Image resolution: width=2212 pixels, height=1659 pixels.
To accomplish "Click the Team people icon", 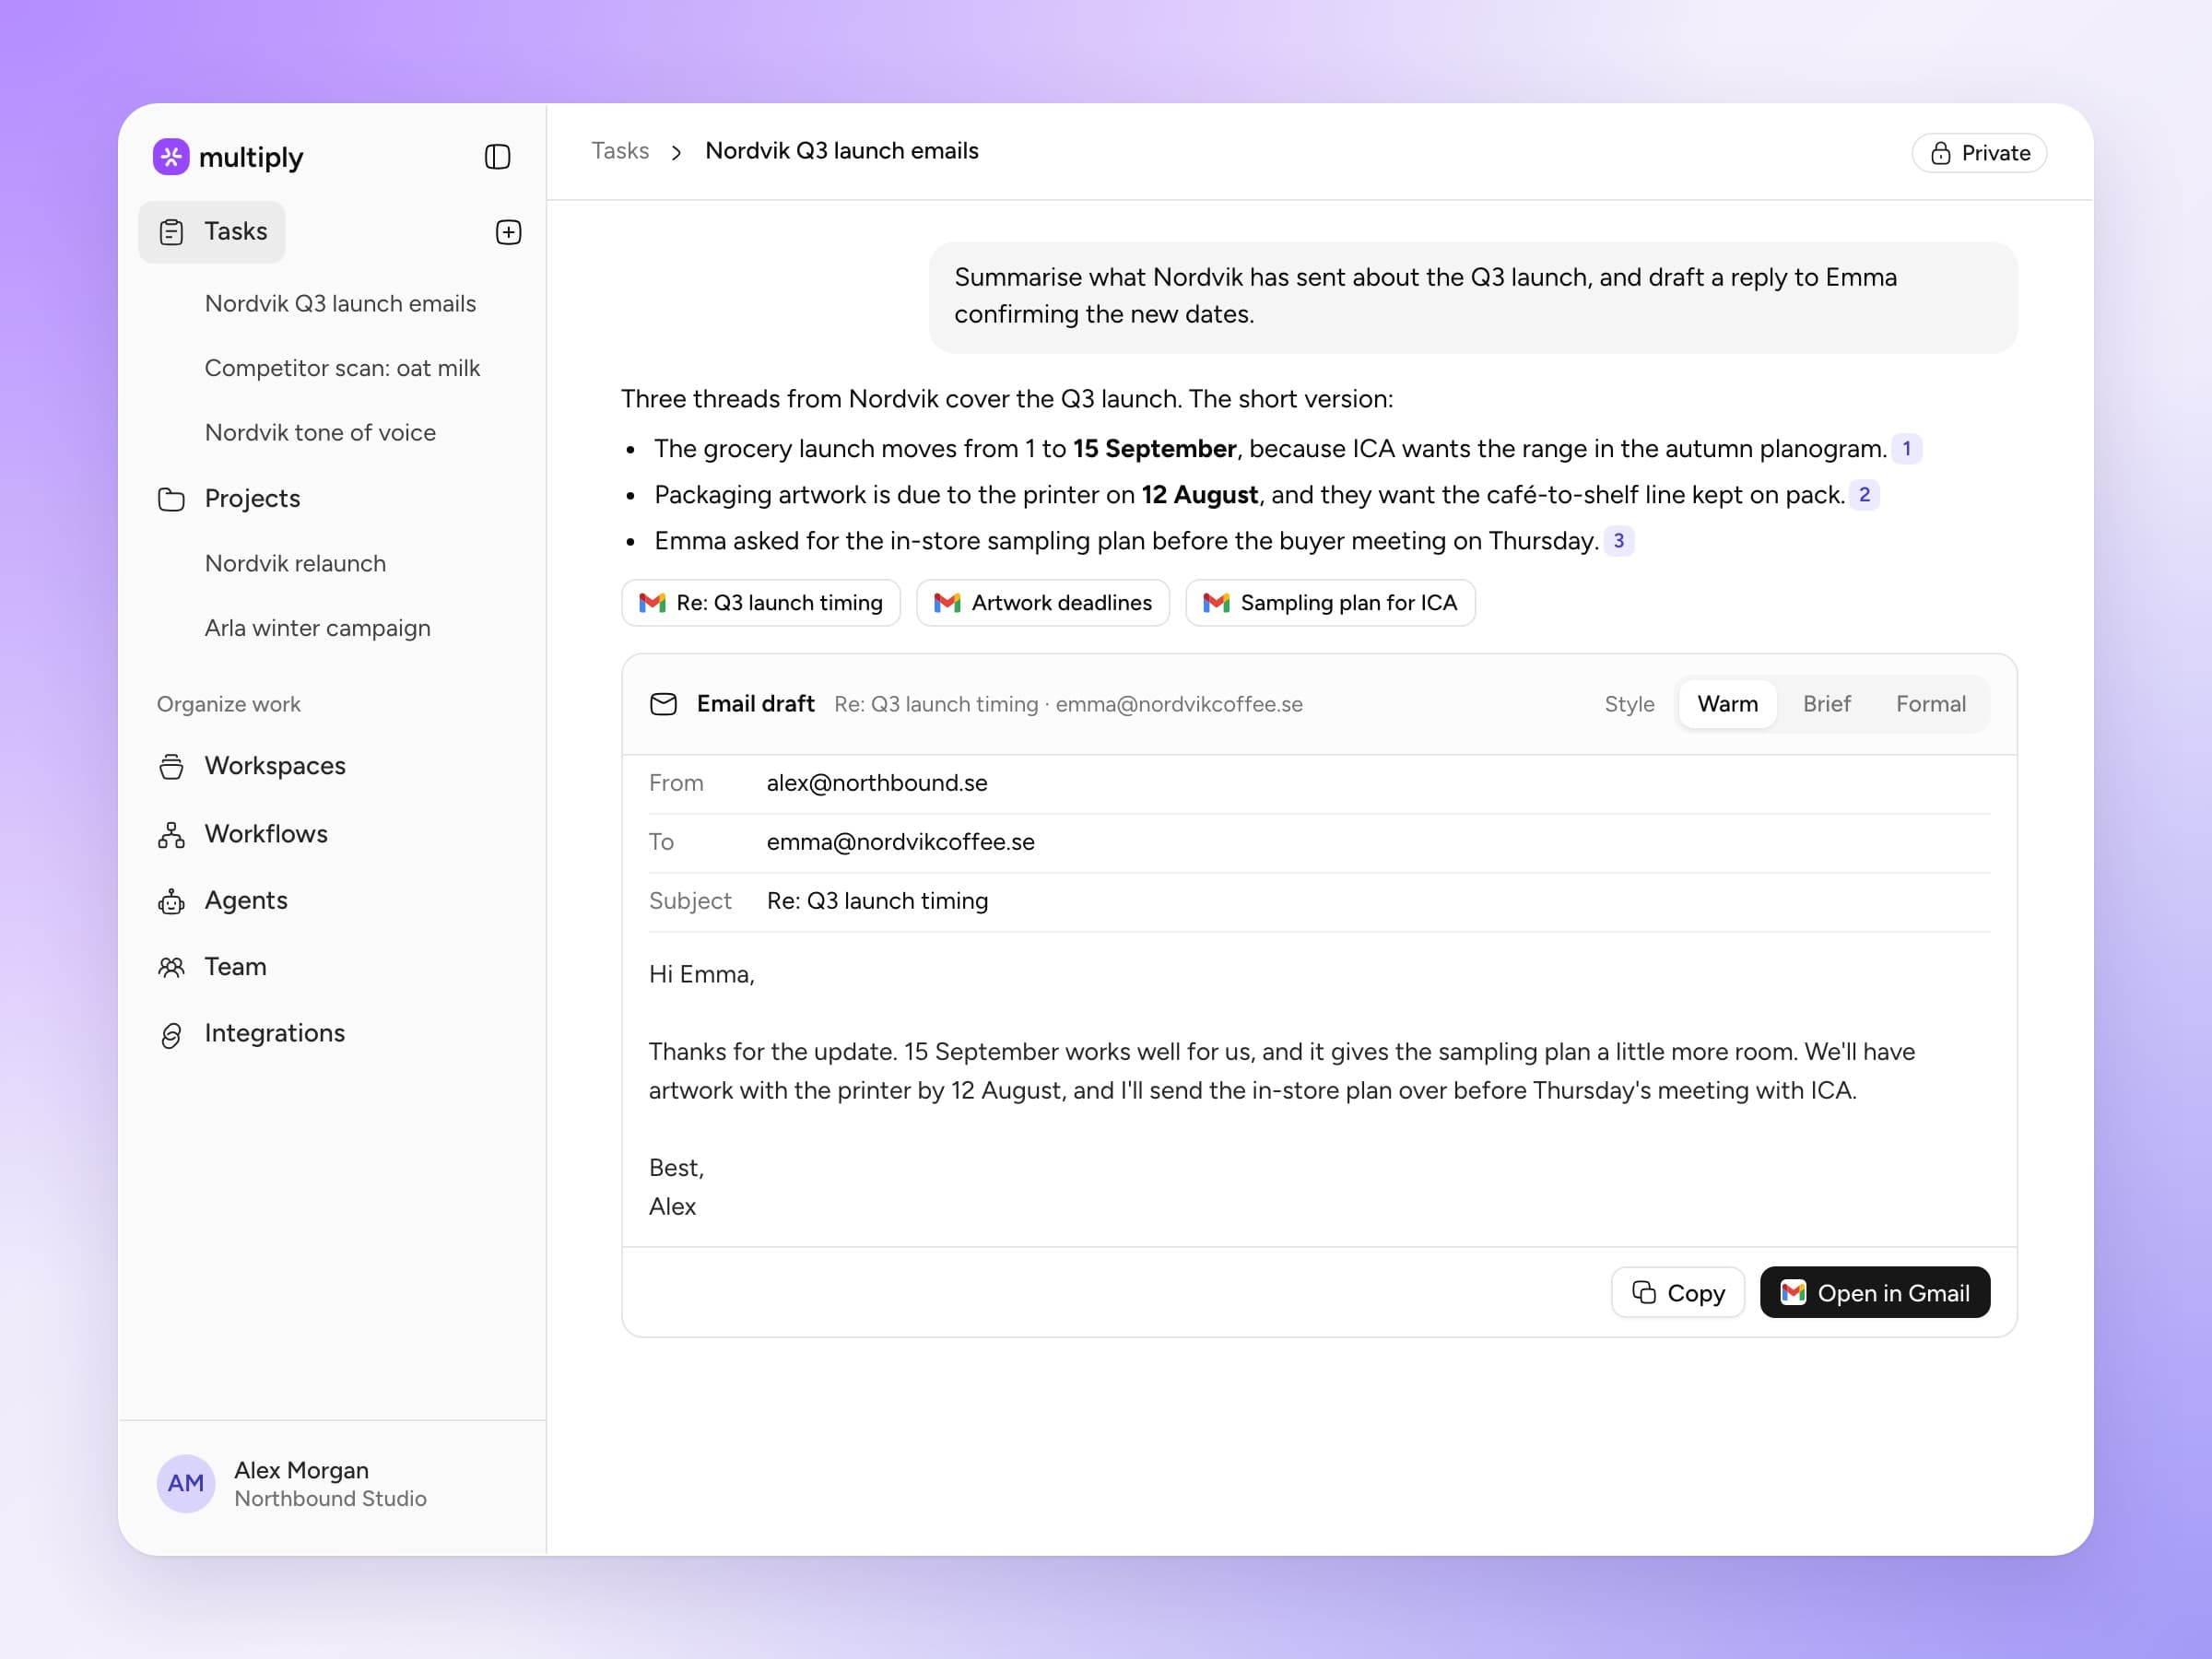I will tap(172, 967).
